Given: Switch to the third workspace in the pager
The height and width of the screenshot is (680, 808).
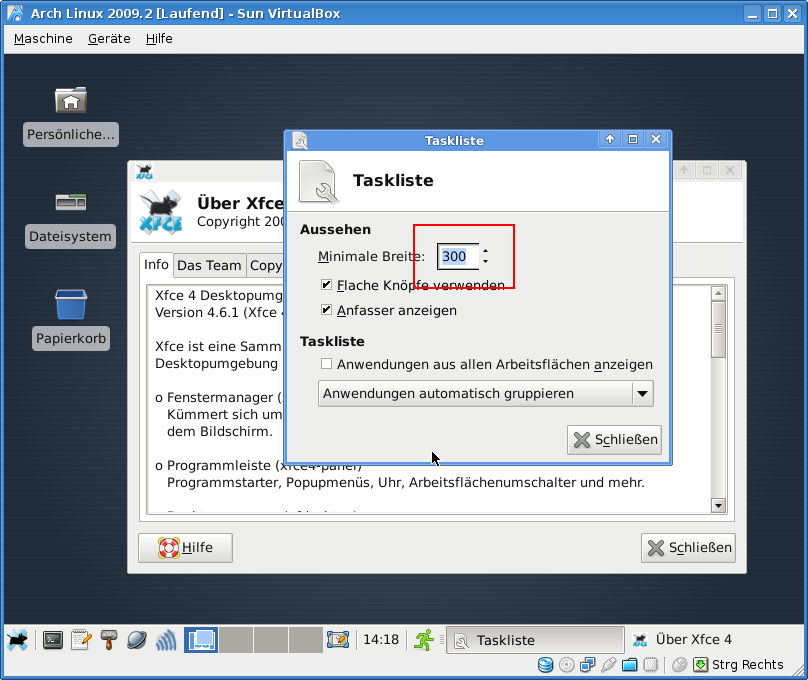Looking at the screenshot, I should [271, 640].
